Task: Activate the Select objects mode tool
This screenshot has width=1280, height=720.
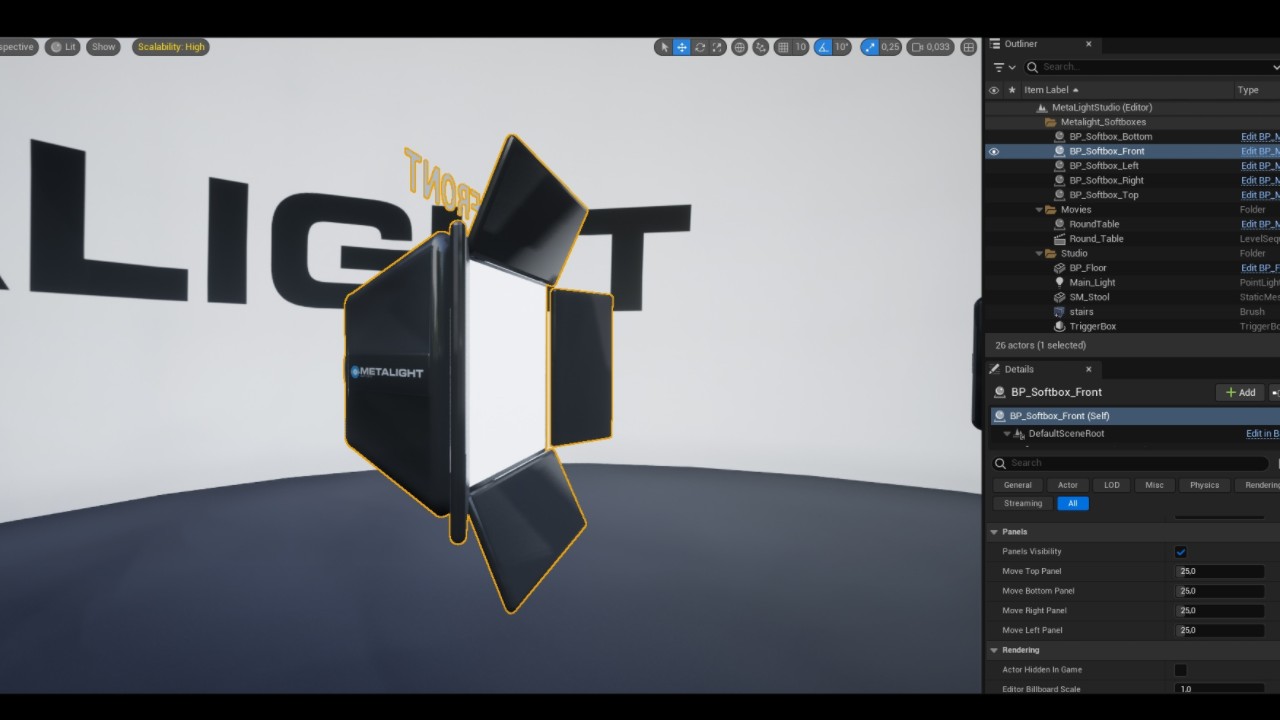Action: 663,47
